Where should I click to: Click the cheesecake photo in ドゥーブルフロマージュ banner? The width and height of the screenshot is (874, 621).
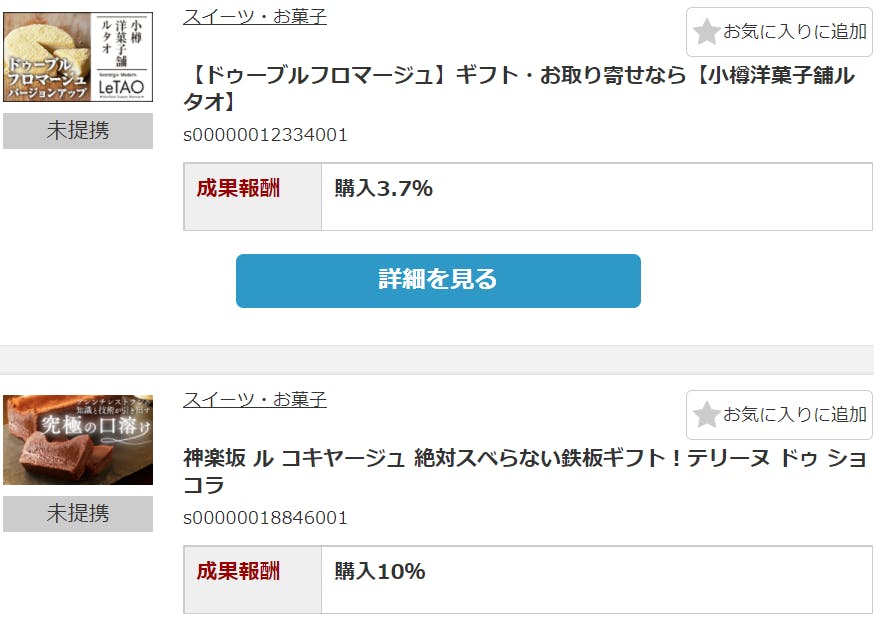(x=47, y=56)
